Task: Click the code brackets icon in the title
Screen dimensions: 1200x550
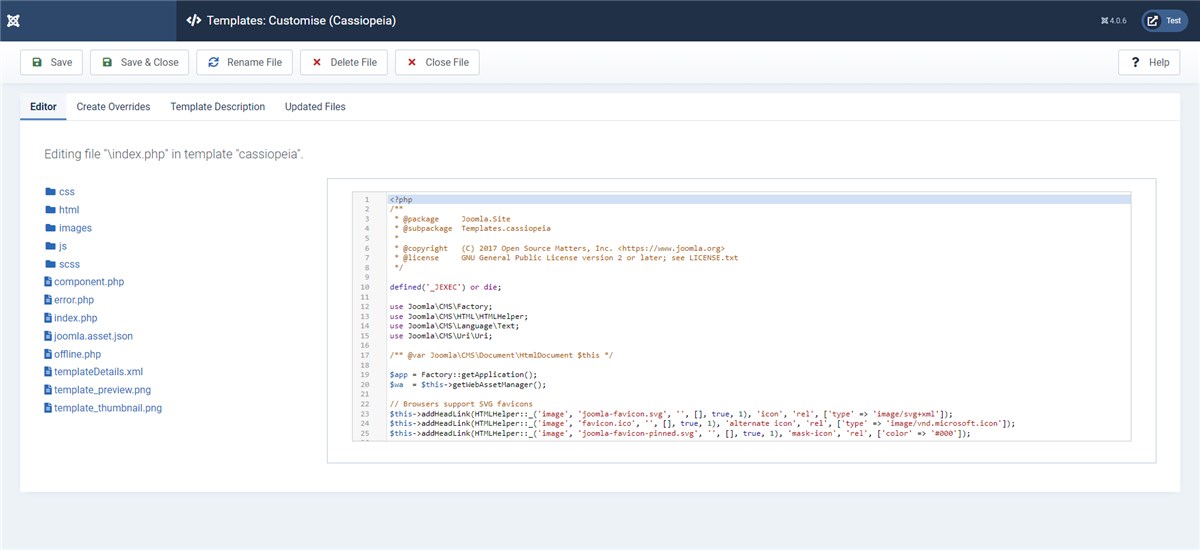Action: point(194,20)
